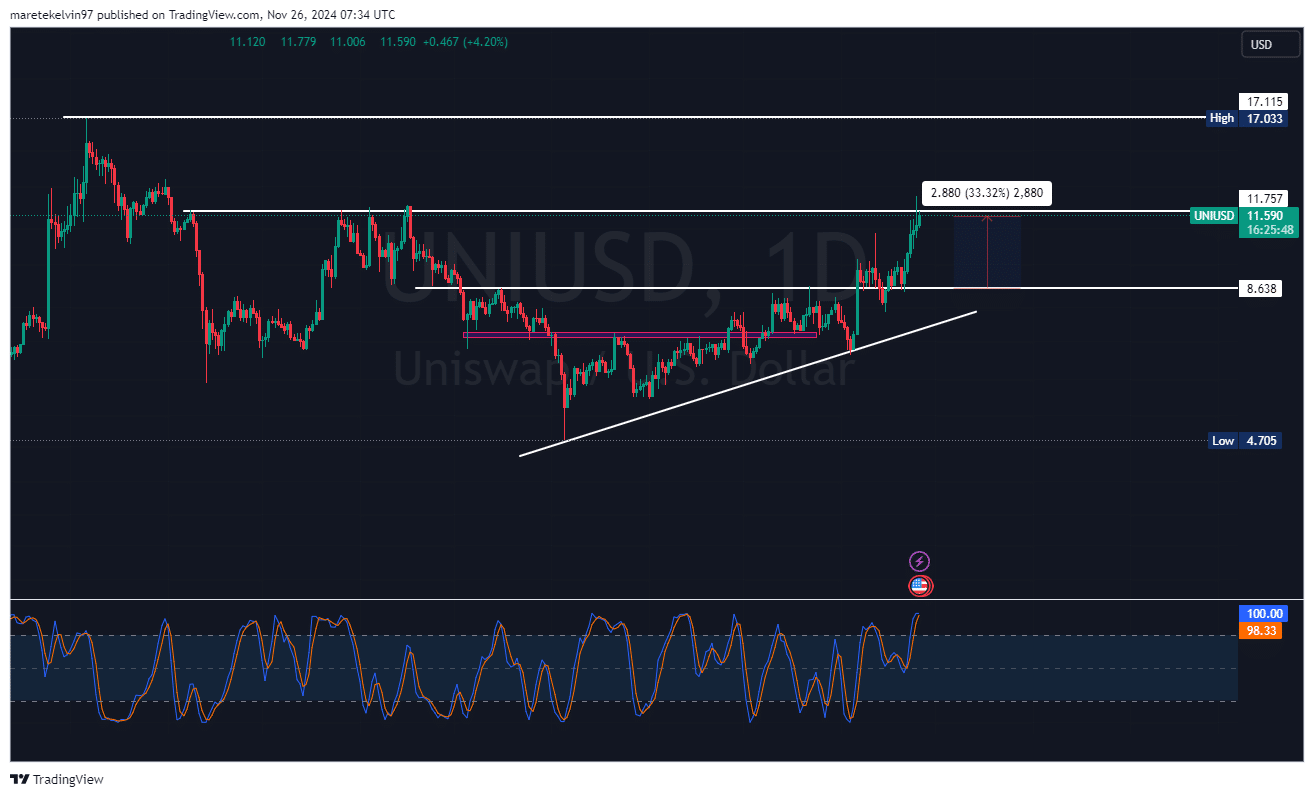Screen dimensions: 1314x797
Task: Click the UNIUSD symbol label on price axis
Action: tap(1213, 216)
